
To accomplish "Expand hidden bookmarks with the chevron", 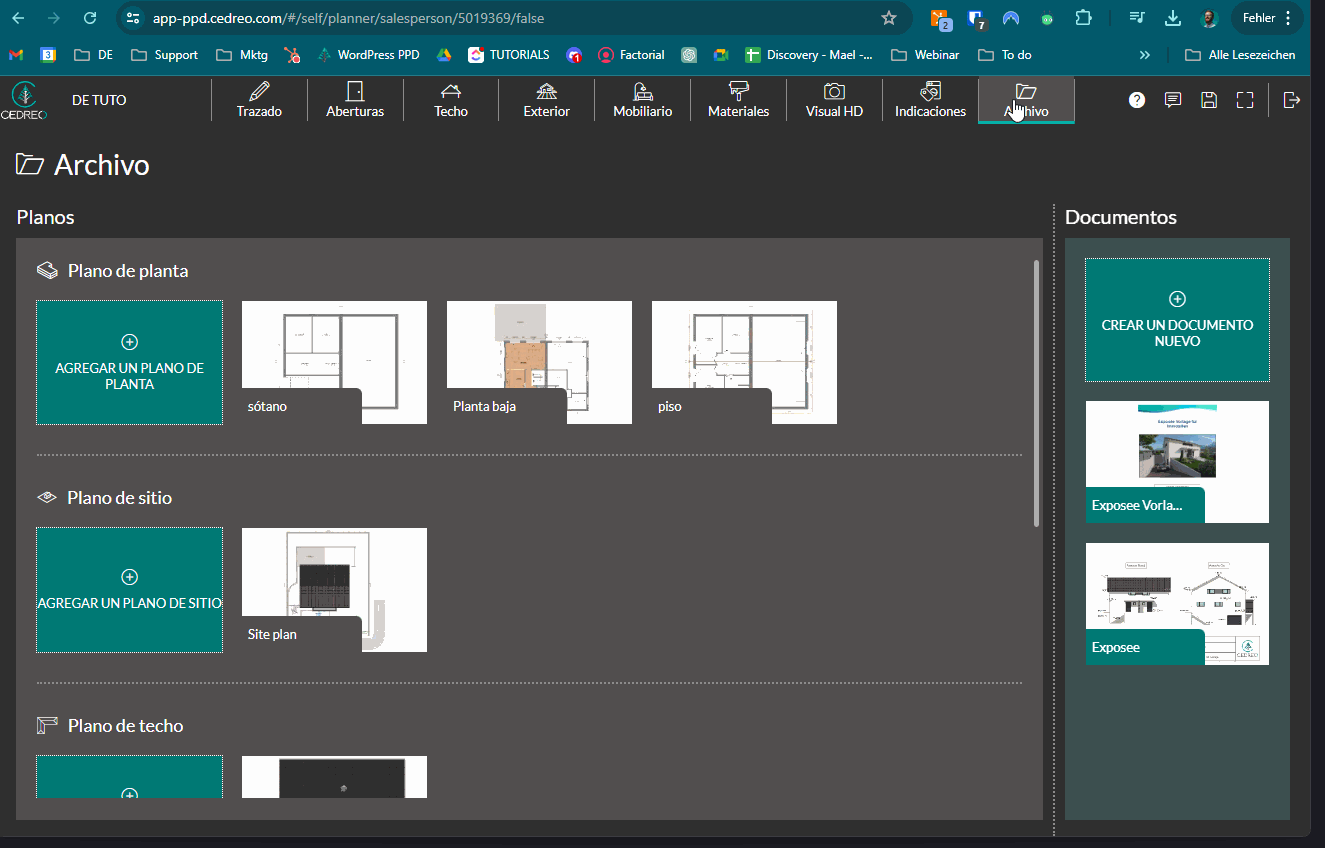I will [x=1144, y=55].
